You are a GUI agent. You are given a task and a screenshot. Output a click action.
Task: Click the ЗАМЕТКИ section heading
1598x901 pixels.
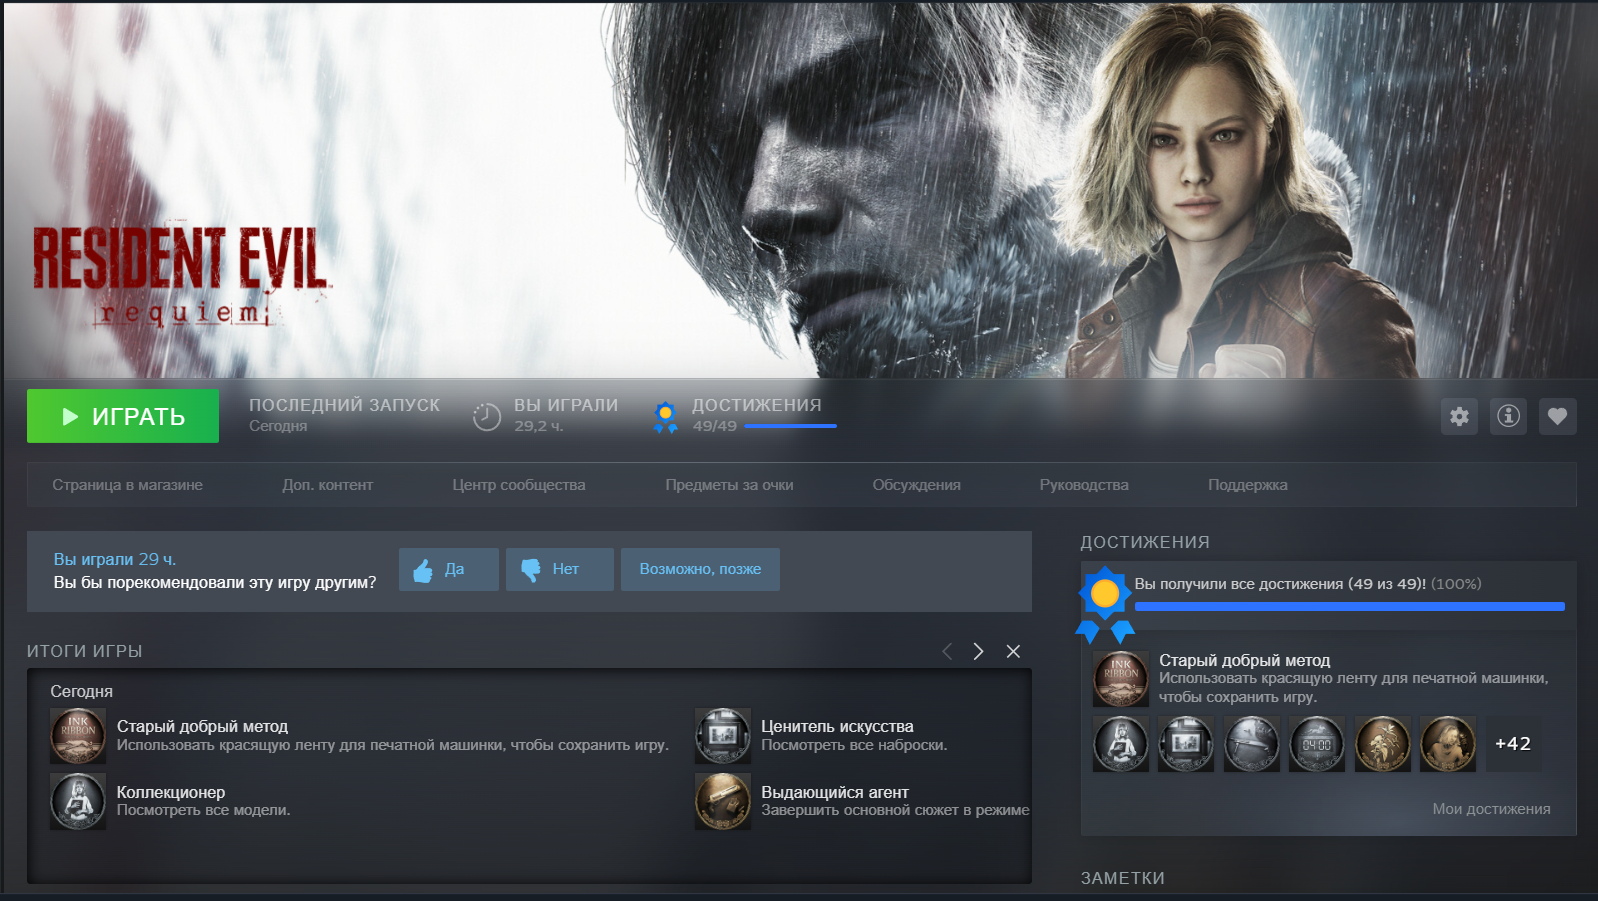(1122, 878)
